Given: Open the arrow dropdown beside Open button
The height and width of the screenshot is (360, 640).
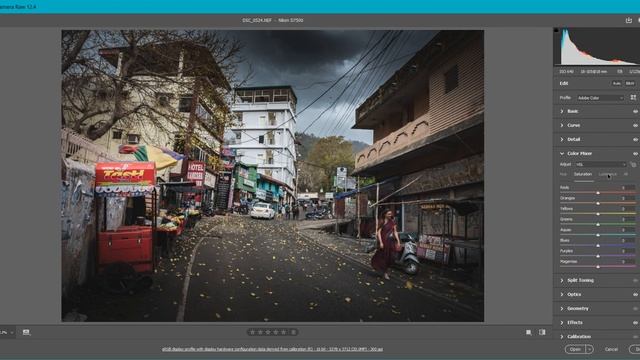Looking at the screenshot, I should point(589,349).
